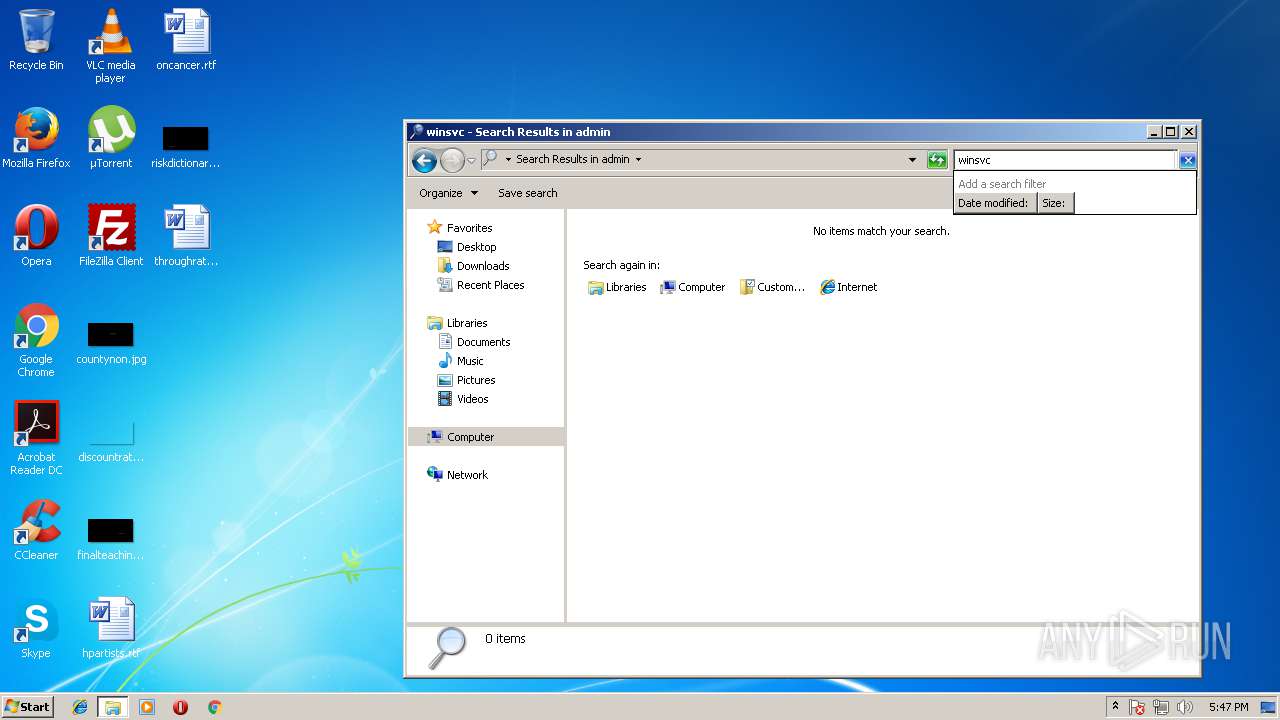Open finalteachin file on desktop
The height and width of the screenshot is (720, 1280).
pos(111,537)
